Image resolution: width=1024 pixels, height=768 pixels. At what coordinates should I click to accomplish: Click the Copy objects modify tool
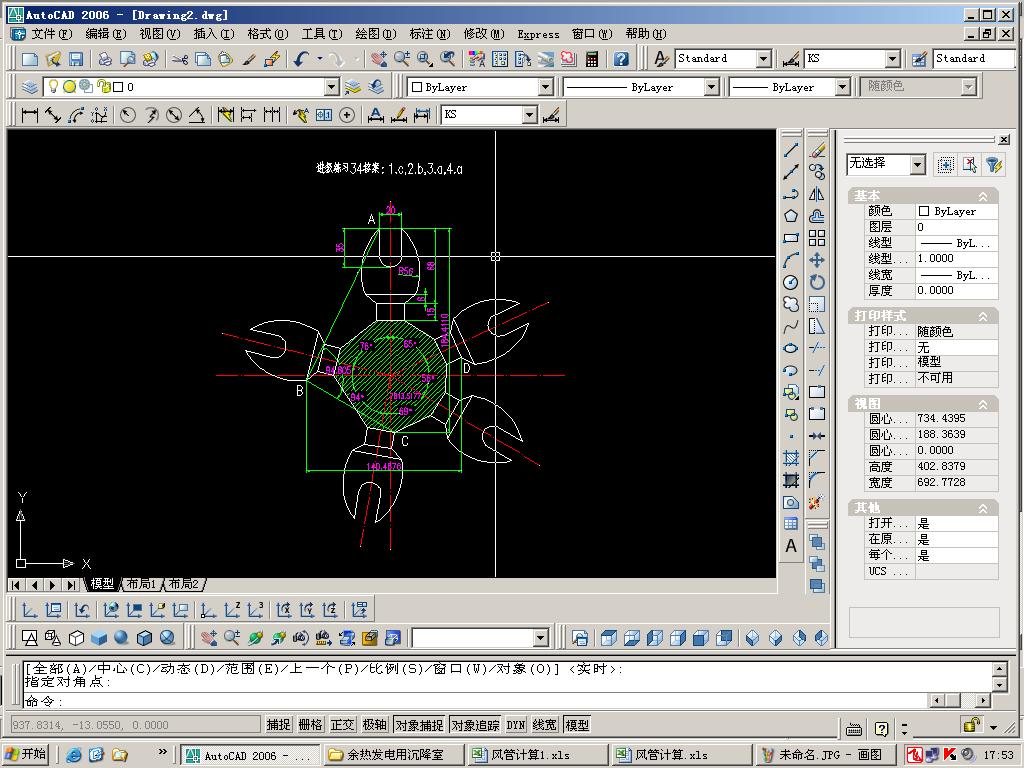[x=817, y=172]
